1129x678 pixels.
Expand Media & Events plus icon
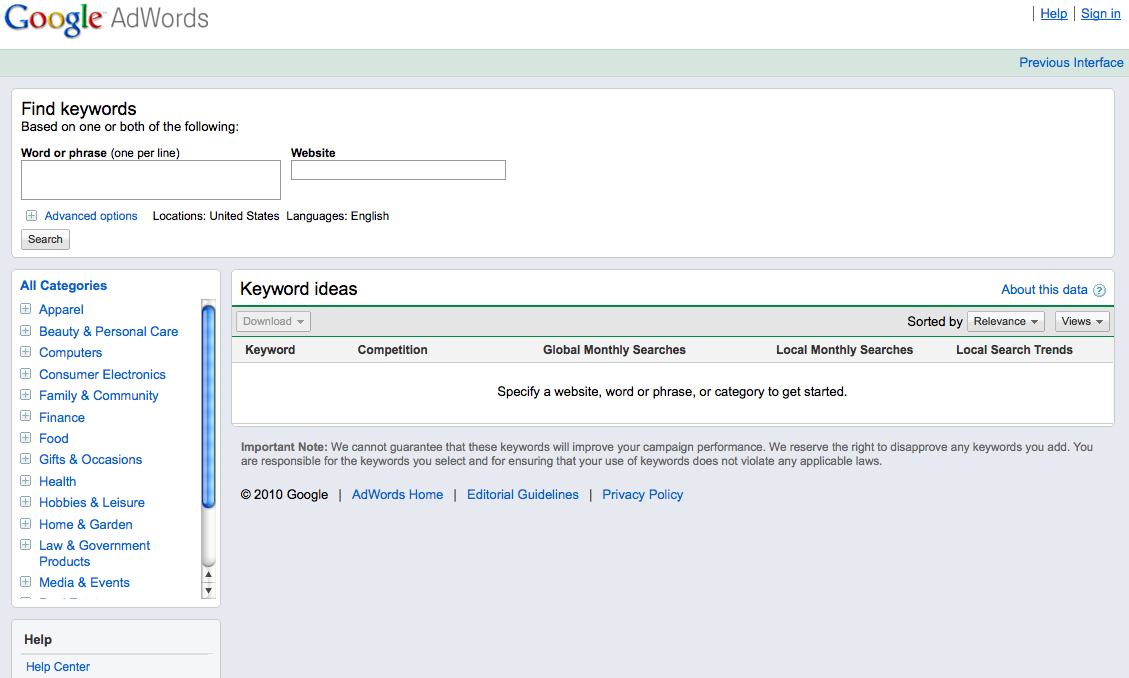26,582
